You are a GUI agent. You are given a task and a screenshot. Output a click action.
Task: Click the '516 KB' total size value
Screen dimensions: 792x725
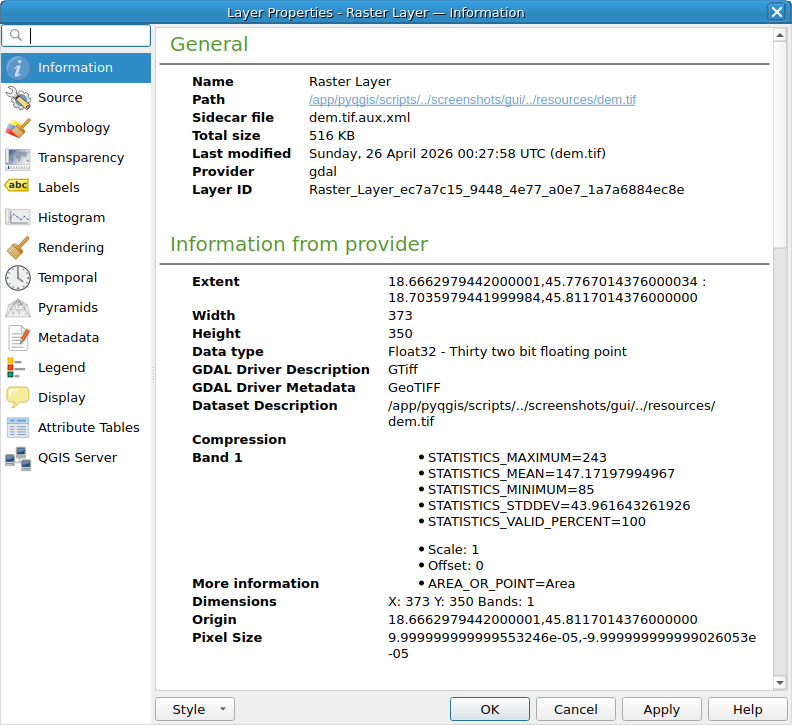tap(331, 136)
